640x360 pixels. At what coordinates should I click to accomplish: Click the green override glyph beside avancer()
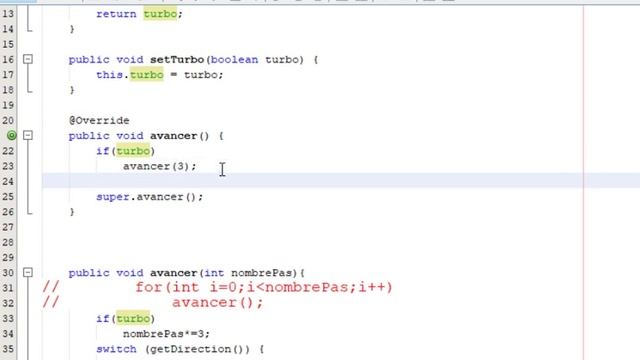[x=12, y=135]
